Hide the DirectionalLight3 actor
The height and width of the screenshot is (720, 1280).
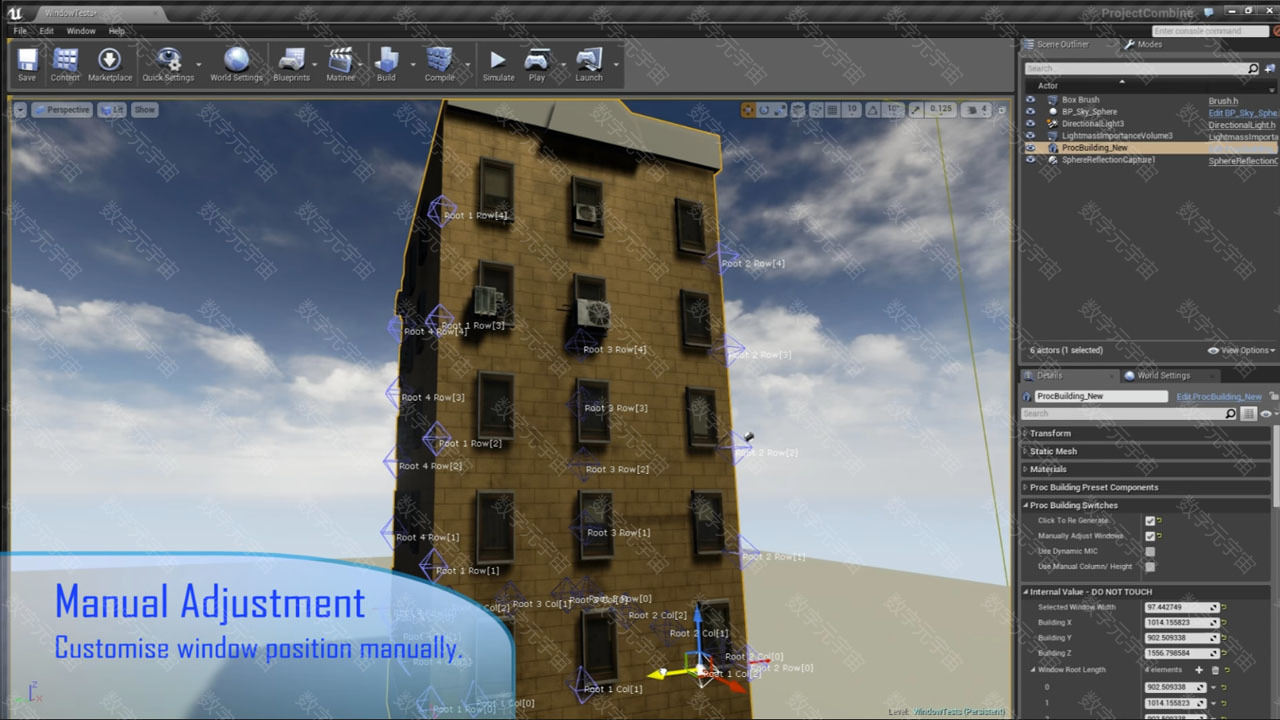[1031, 124]
